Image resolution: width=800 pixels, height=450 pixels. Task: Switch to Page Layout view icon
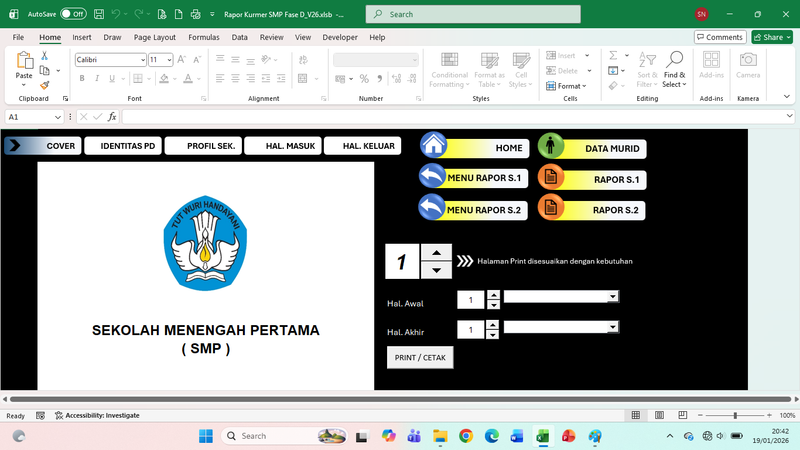tap(659, 415)
